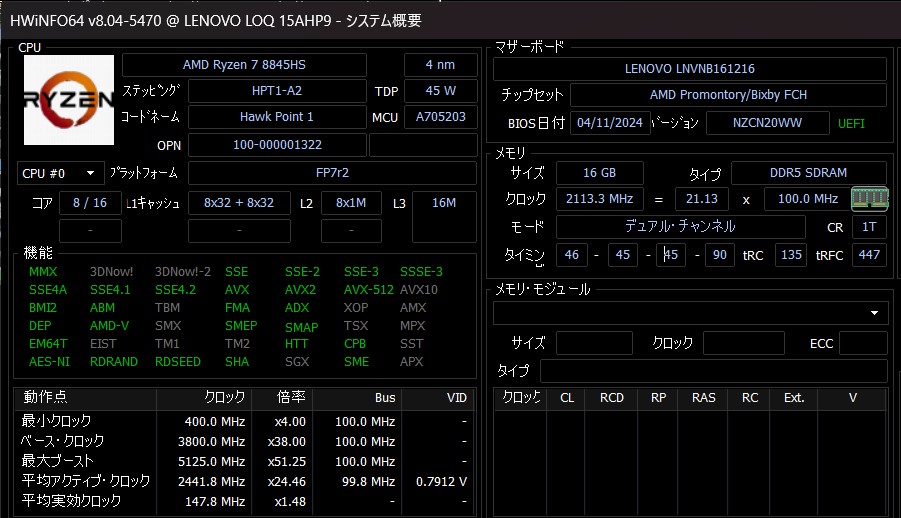Click the memory multiplier 21.13 value
The height and width of the screenshot is (518, 901).
pyautogui.click(x=702, y=199)
